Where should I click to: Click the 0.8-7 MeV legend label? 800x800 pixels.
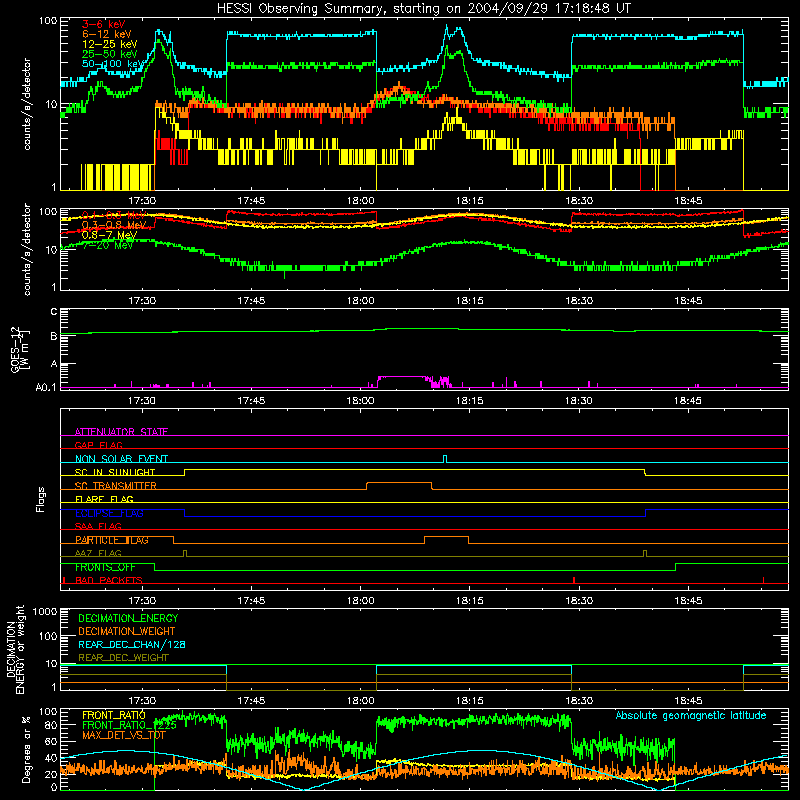(x=109, y=235)
